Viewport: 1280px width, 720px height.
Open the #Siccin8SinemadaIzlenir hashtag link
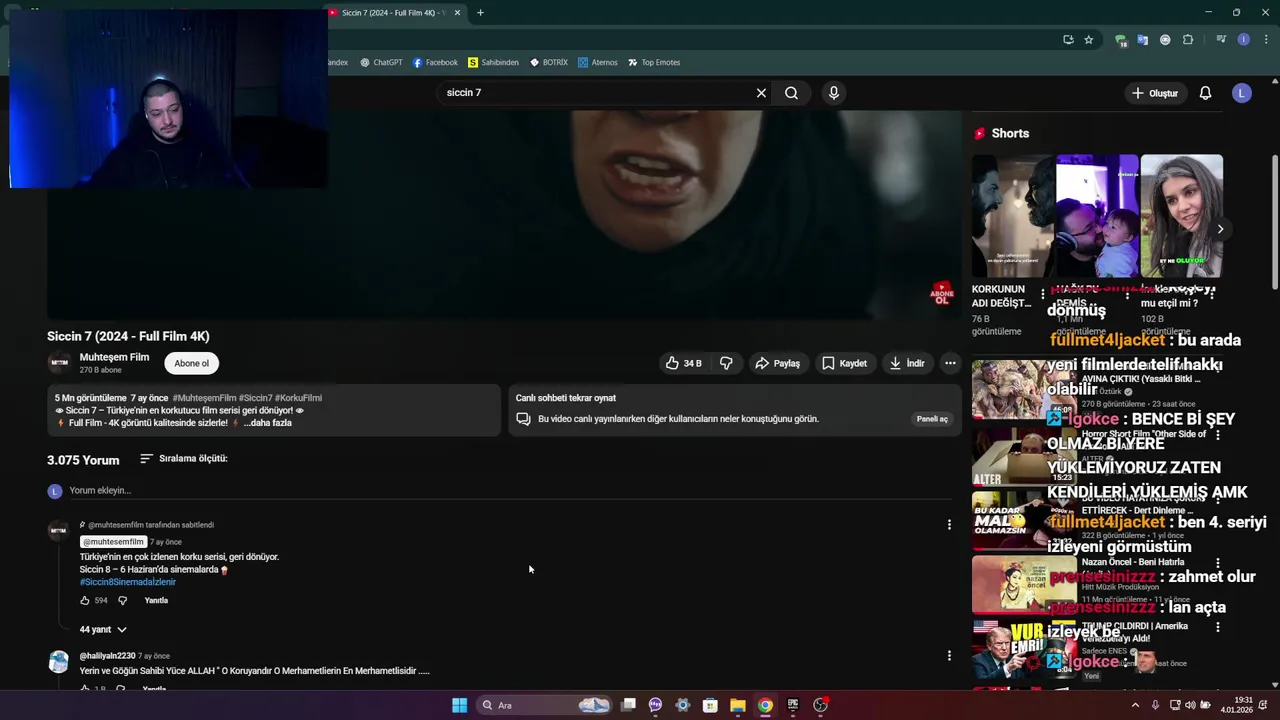point(128,582)
